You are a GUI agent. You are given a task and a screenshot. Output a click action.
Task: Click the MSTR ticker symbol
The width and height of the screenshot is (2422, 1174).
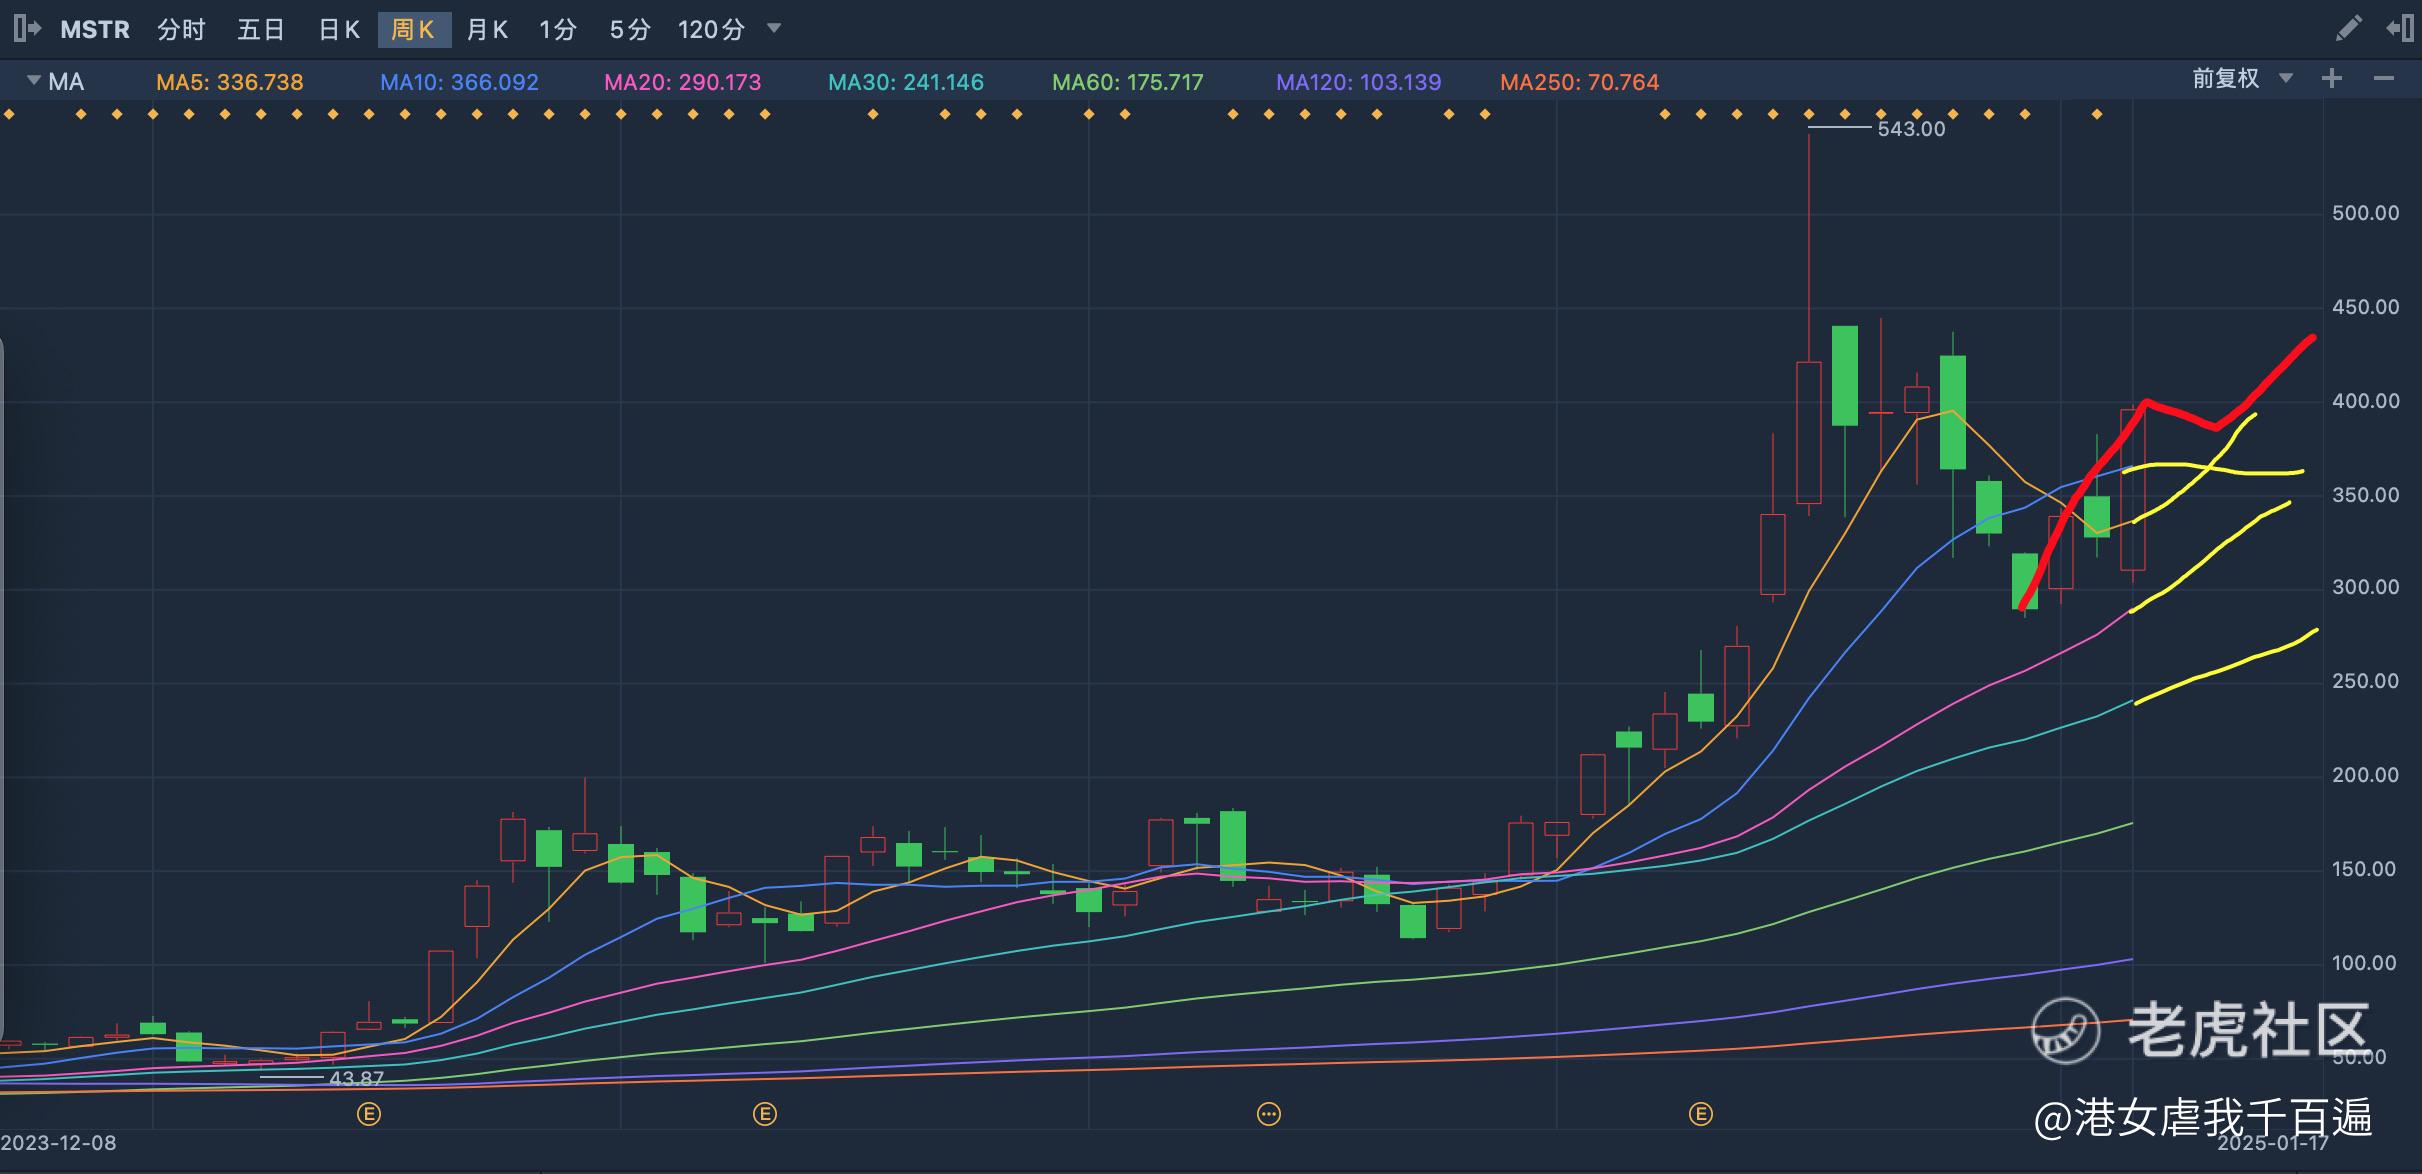95,30
